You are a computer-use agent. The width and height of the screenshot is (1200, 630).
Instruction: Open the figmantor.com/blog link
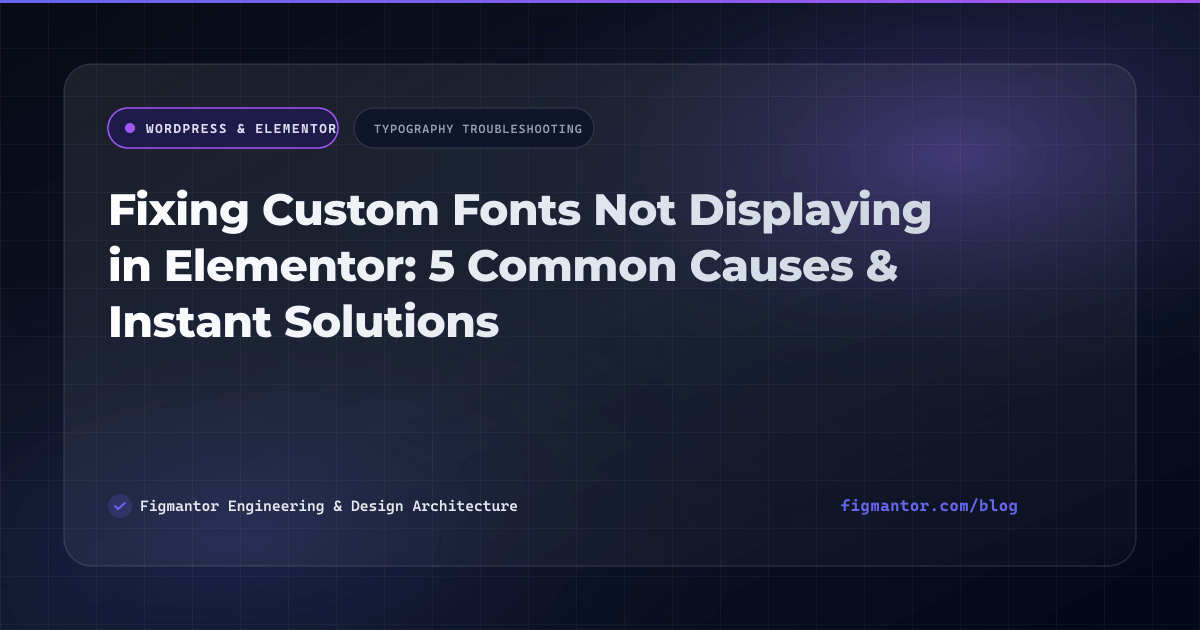coord(929,506)
